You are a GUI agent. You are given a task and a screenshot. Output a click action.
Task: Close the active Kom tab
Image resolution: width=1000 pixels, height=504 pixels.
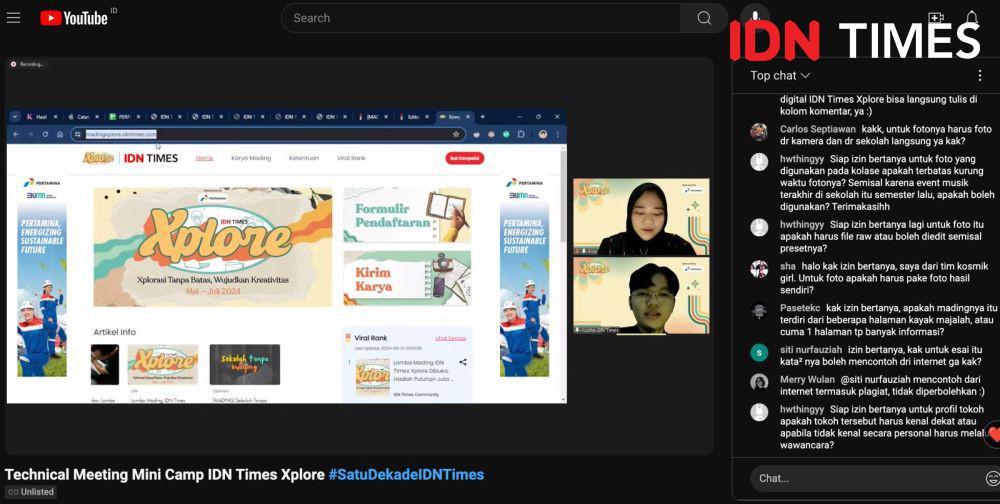pos(467,117)
